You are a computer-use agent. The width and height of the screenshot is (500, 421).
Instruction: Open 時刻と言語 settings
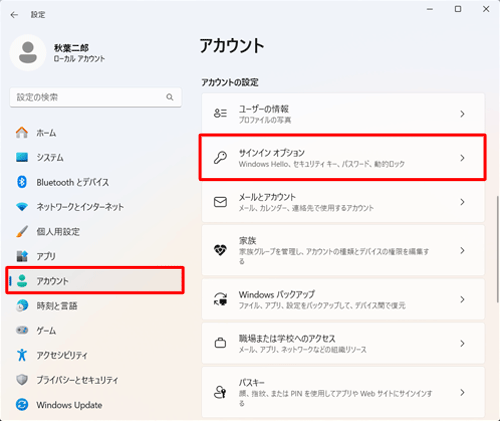(95, 306)
